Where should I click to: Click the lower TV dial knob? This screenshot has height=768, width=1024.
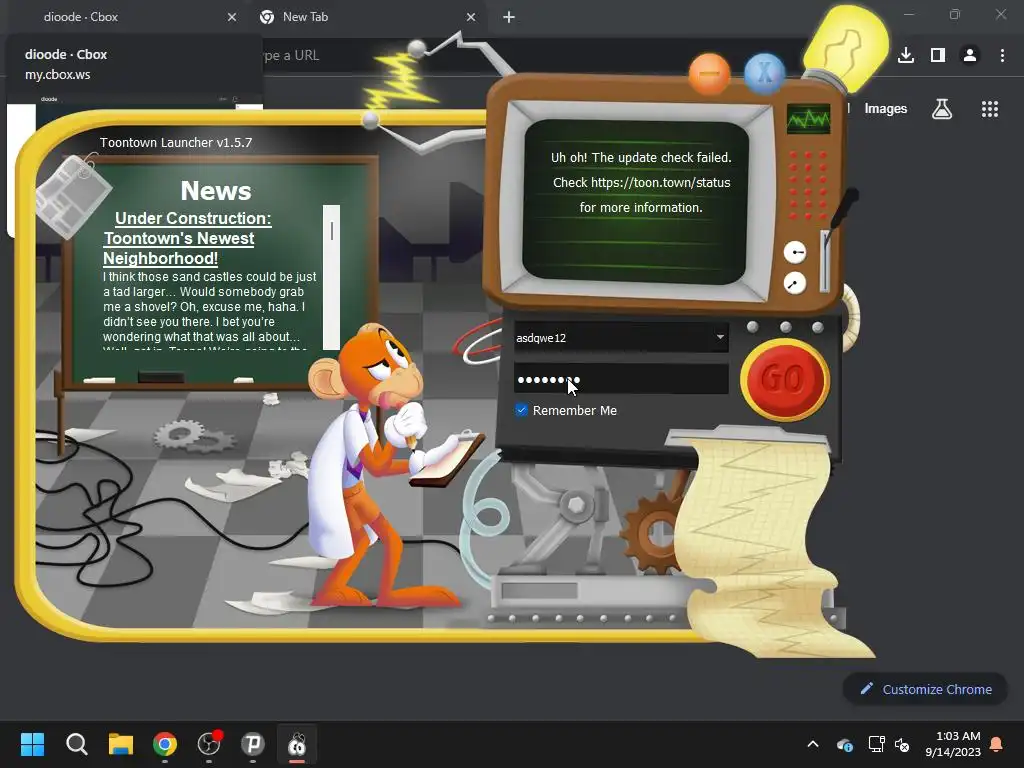[795, 283]
